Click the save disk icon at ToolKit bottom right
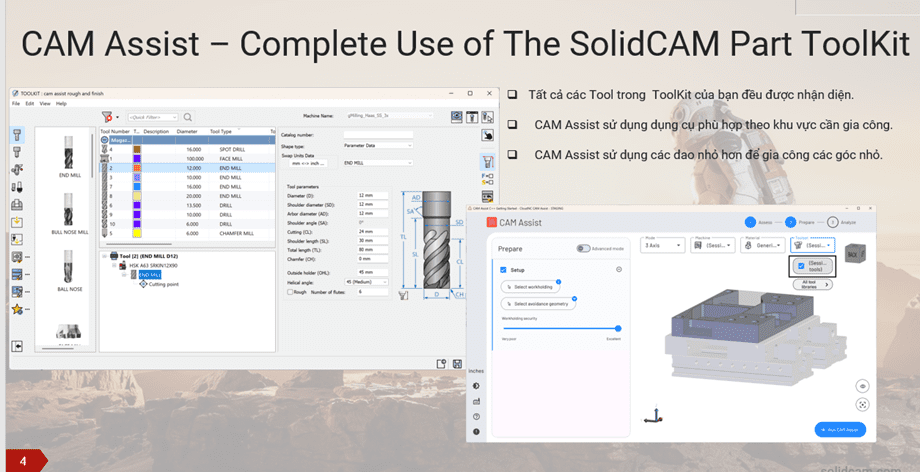This screenshot has height=472, width=920. (458, 364)
